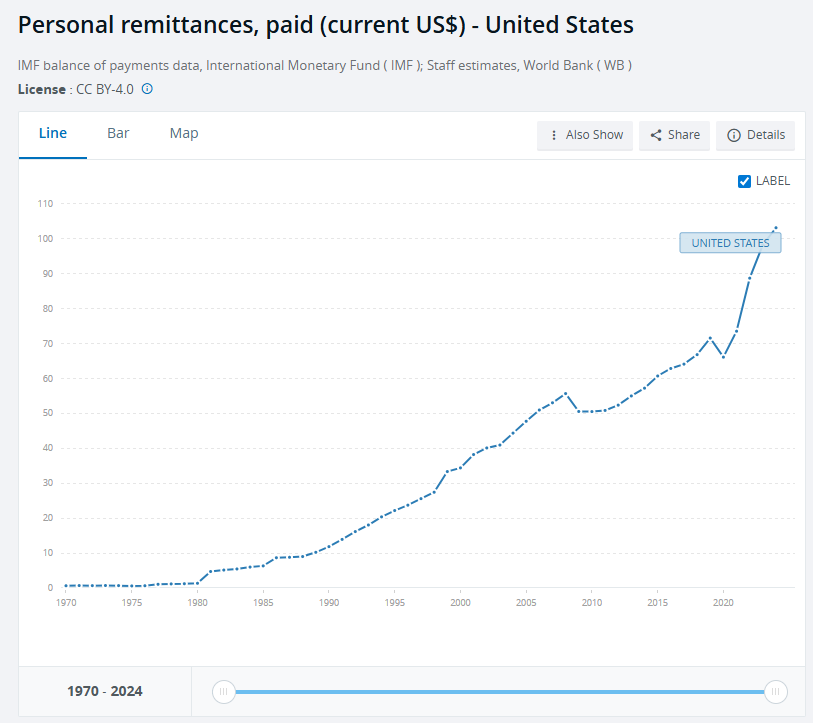Click the Share button
The image size is (813, 723).
pyautogui.click(x=674, y=135)
